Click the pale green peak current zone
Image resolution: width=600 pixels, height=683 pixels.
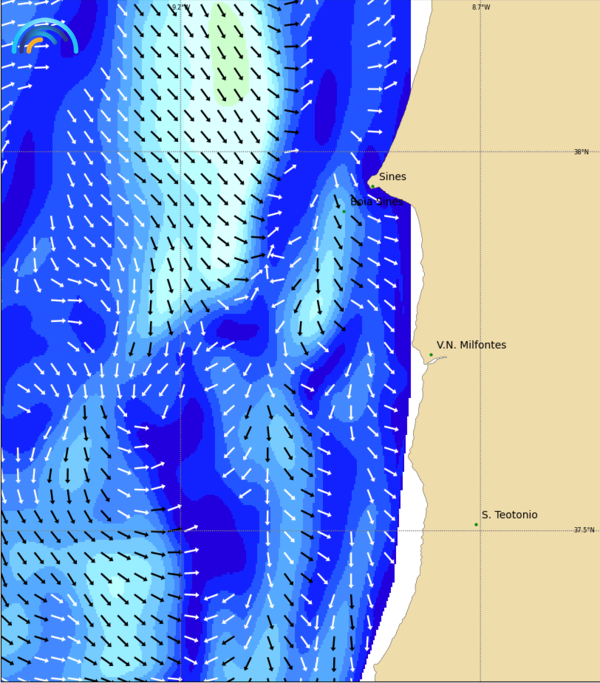click(x=229, y=55)
